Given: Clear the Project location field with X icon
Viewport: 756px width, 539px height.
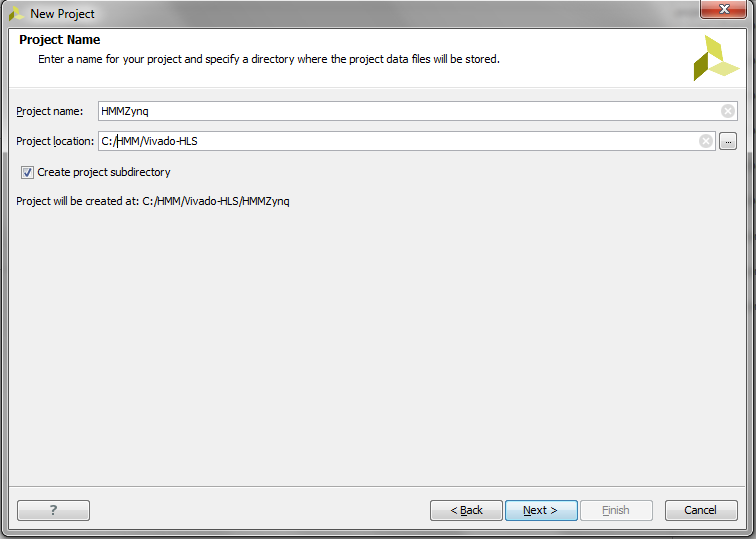Looking at the screenshot, I should coord(706,141).
